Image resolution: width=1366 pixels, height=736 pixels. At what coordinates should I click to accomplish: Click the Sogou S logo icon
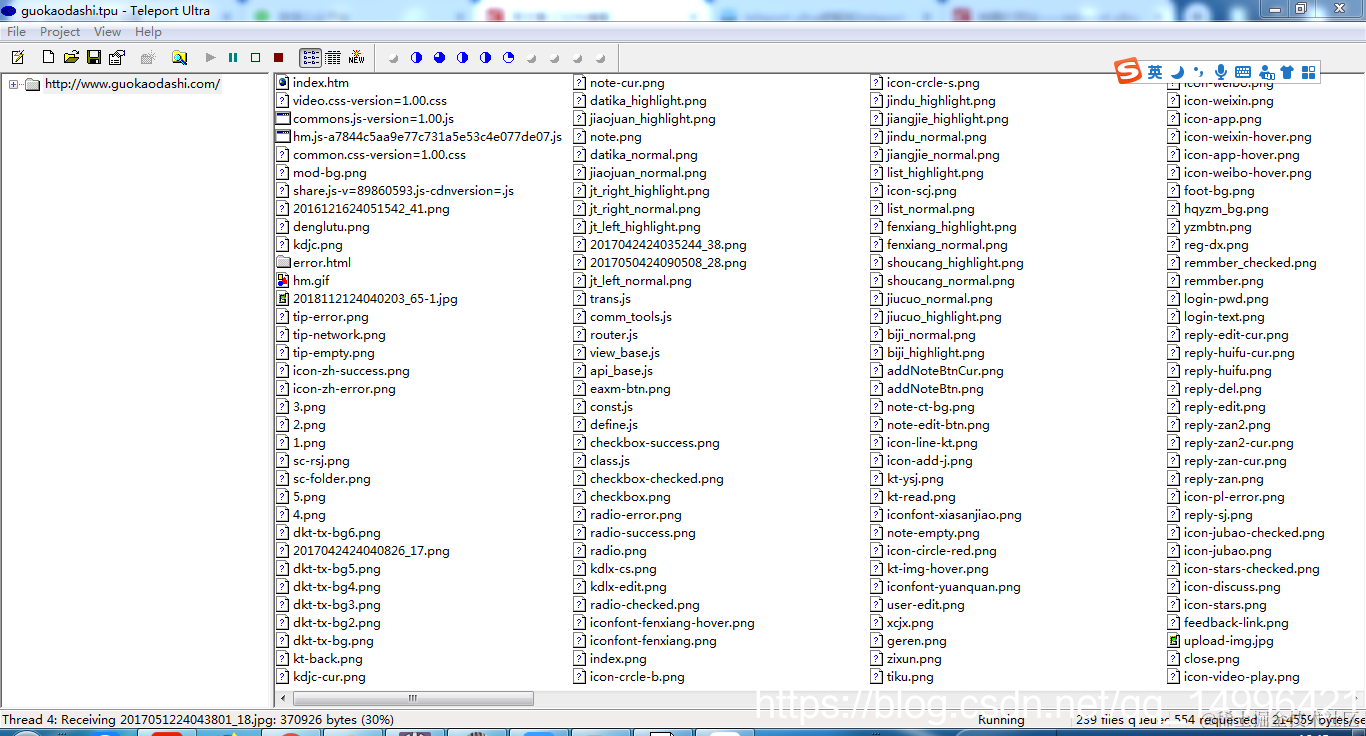click(1128, 72)
